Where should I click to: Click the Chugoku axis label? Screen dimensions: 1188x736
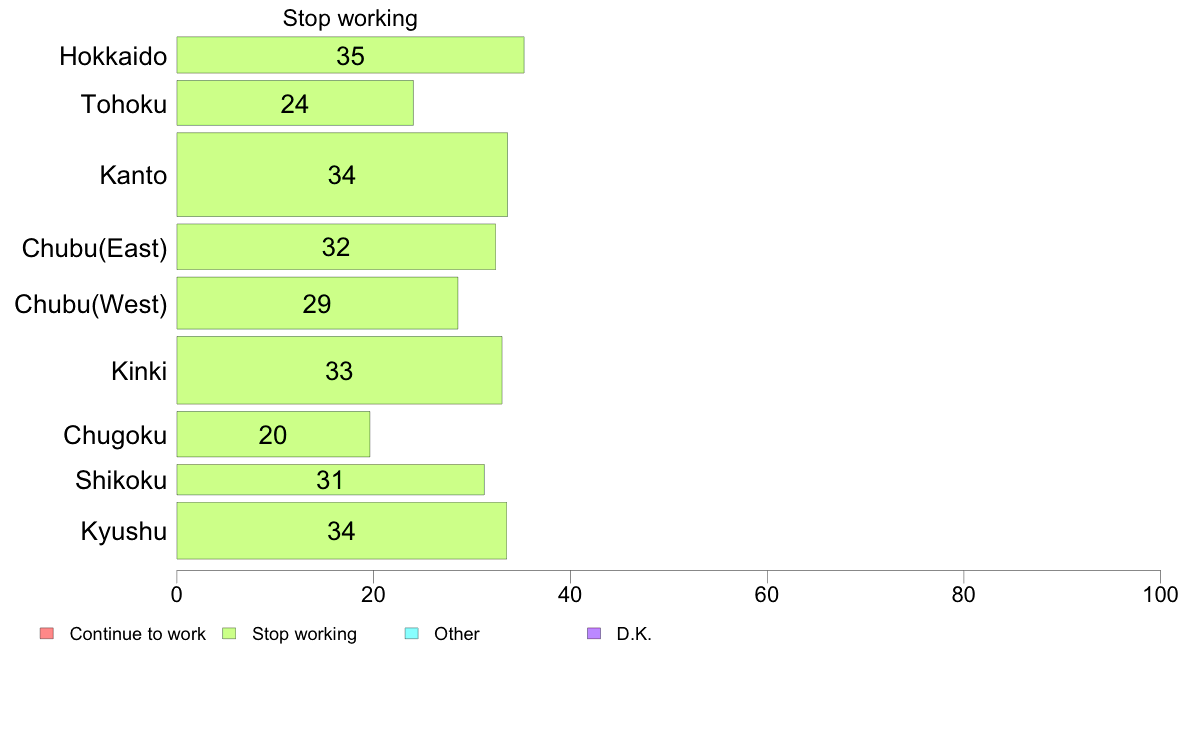[x=115, y=435]
